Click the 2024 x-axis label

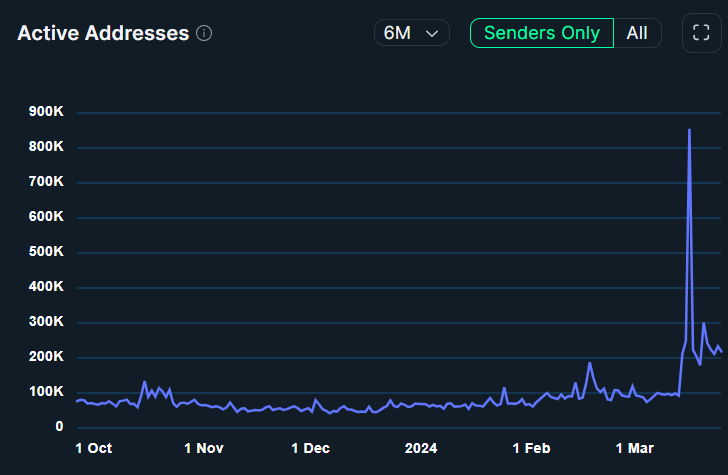421,449
